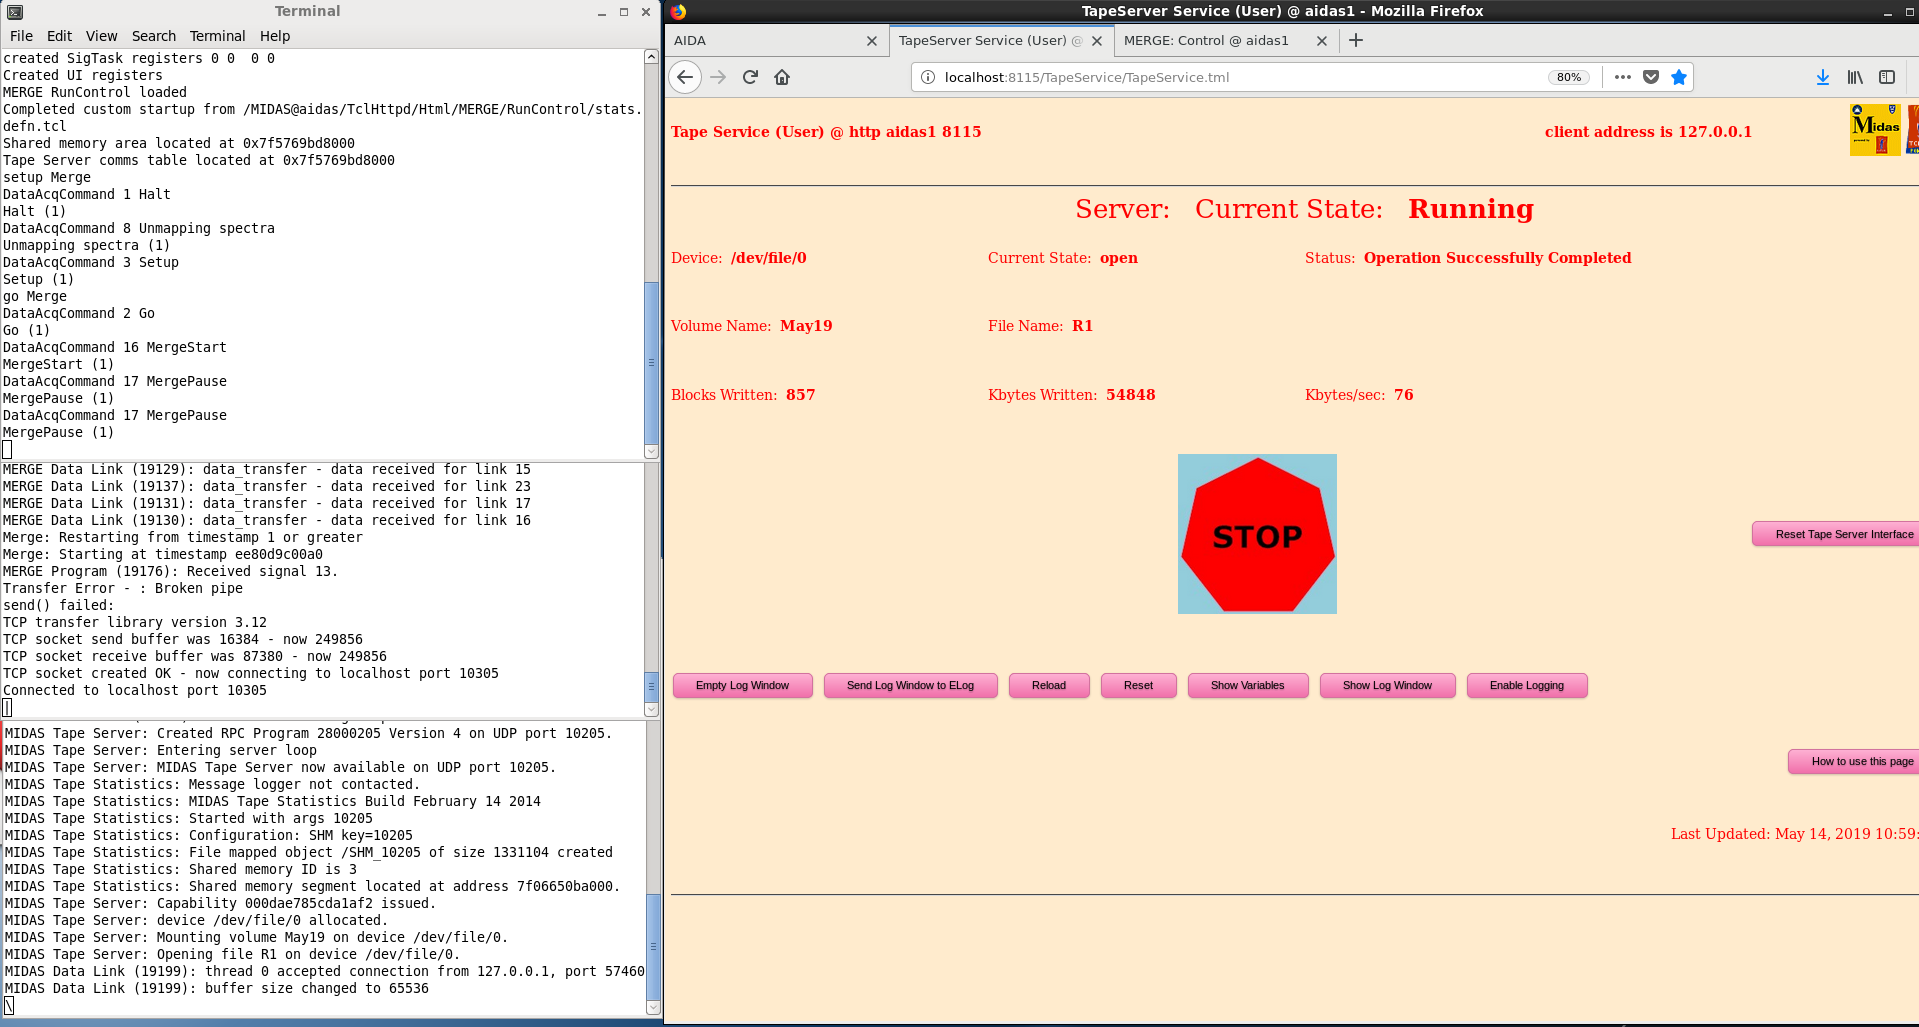Open Firefox downloads arrow icon
The image size is (1919, 1027).
1823,77
